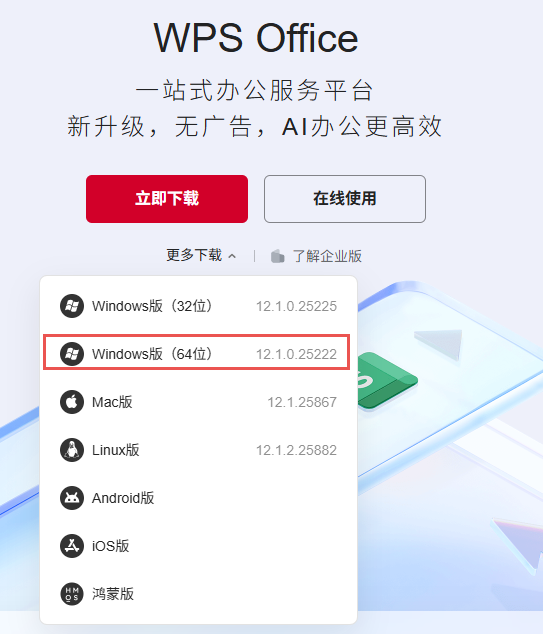Click the HarmonyOS HMOS icon
543x634 pixels.
[72, 594]
